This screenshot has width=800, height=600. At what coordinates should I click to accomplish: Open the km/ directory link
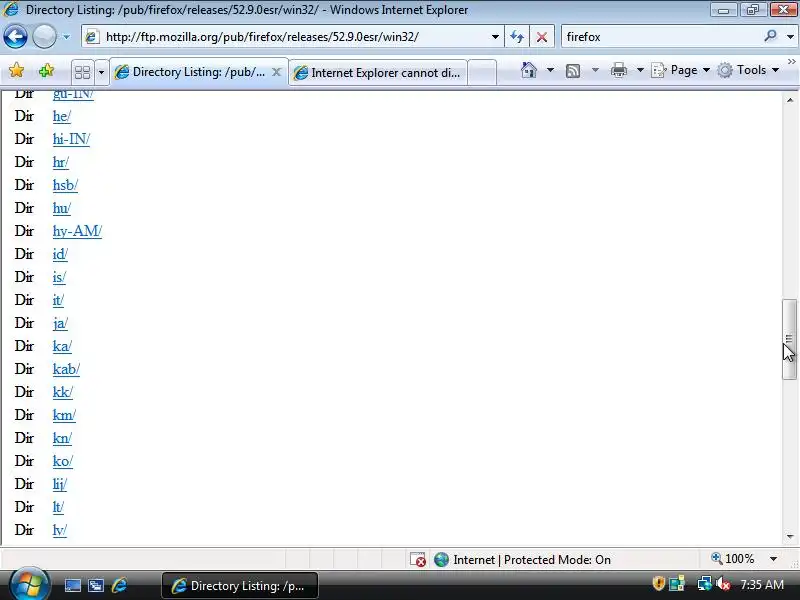click(64, 415)
